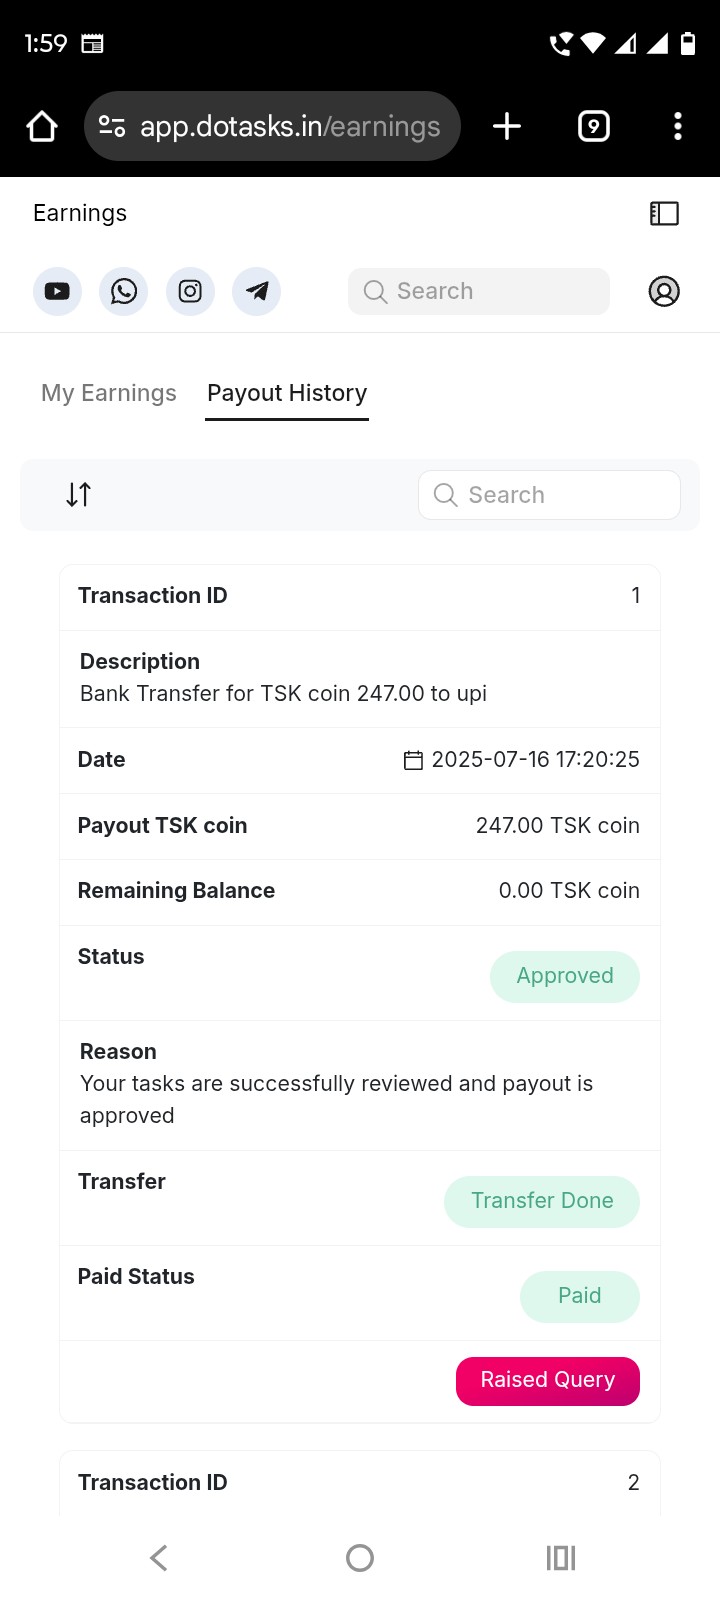Go to browser home page
The height and width of the screenshot is (1600, 720).
coord(42,127)
